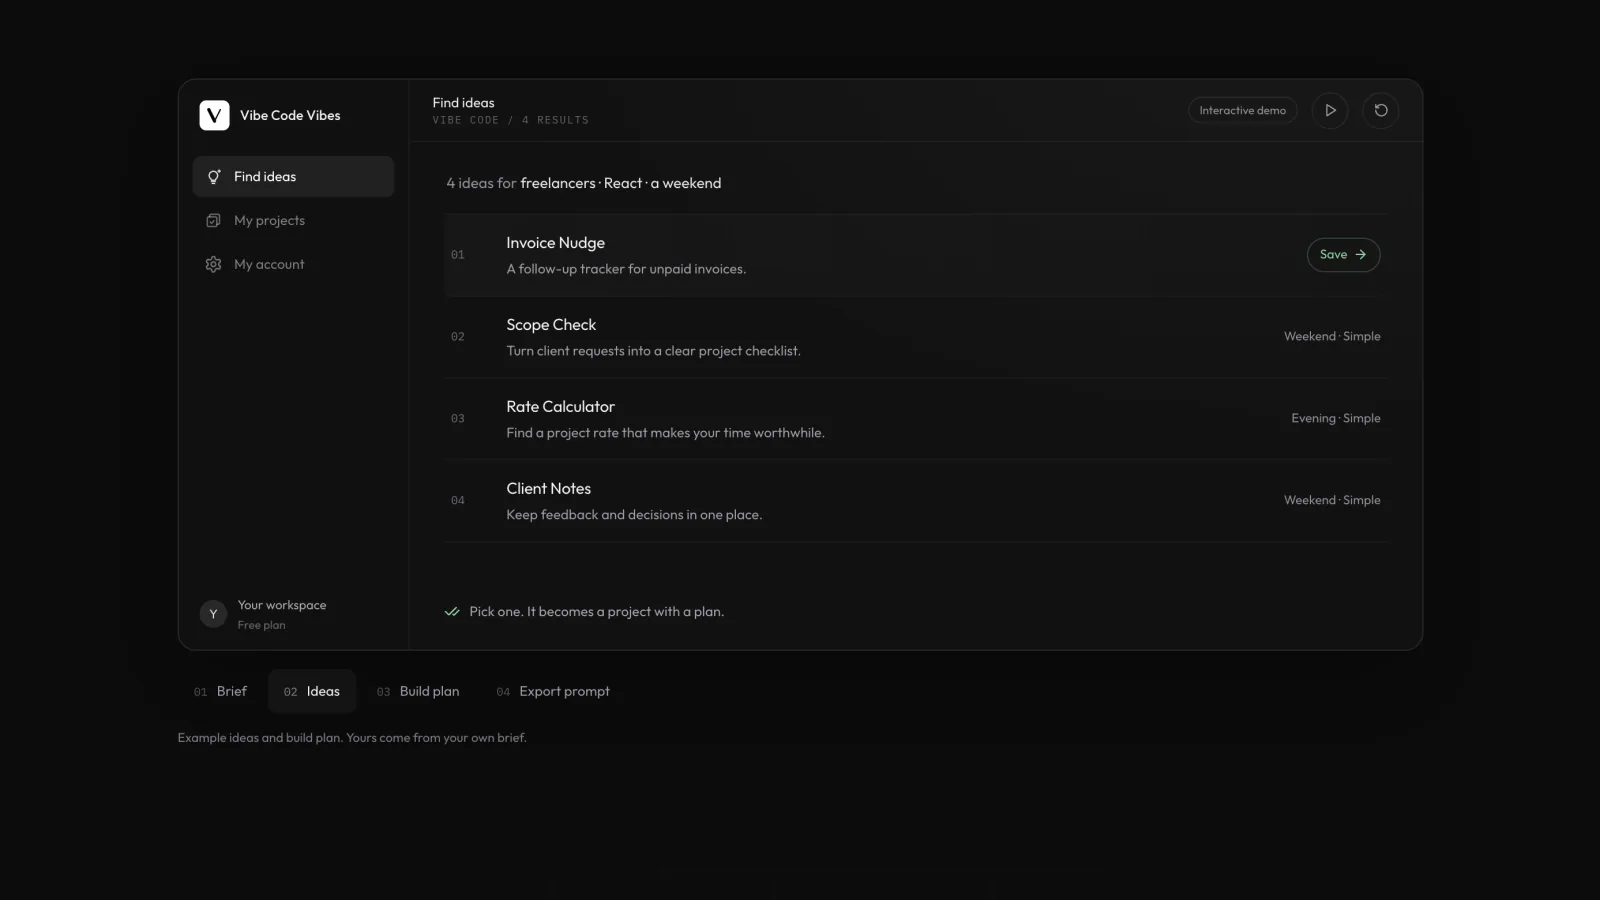
Task: Click the 'Pick one. It becomes a project' hint
Action: point(597,612)
